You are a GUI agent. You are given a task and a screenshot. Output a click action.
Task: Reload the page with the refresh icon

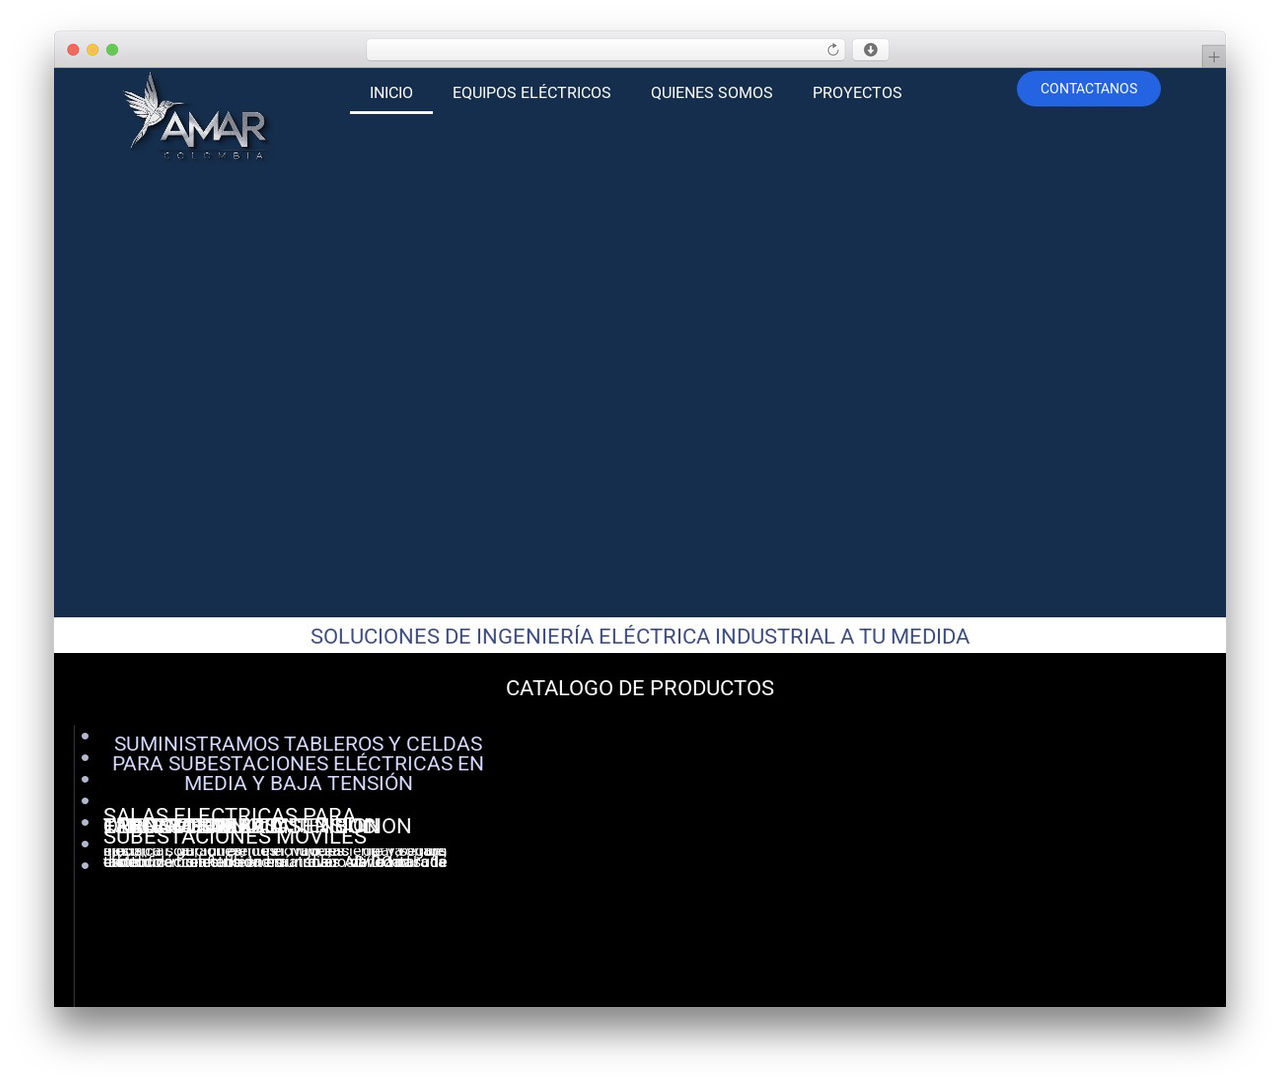click(x=833, y=50)
